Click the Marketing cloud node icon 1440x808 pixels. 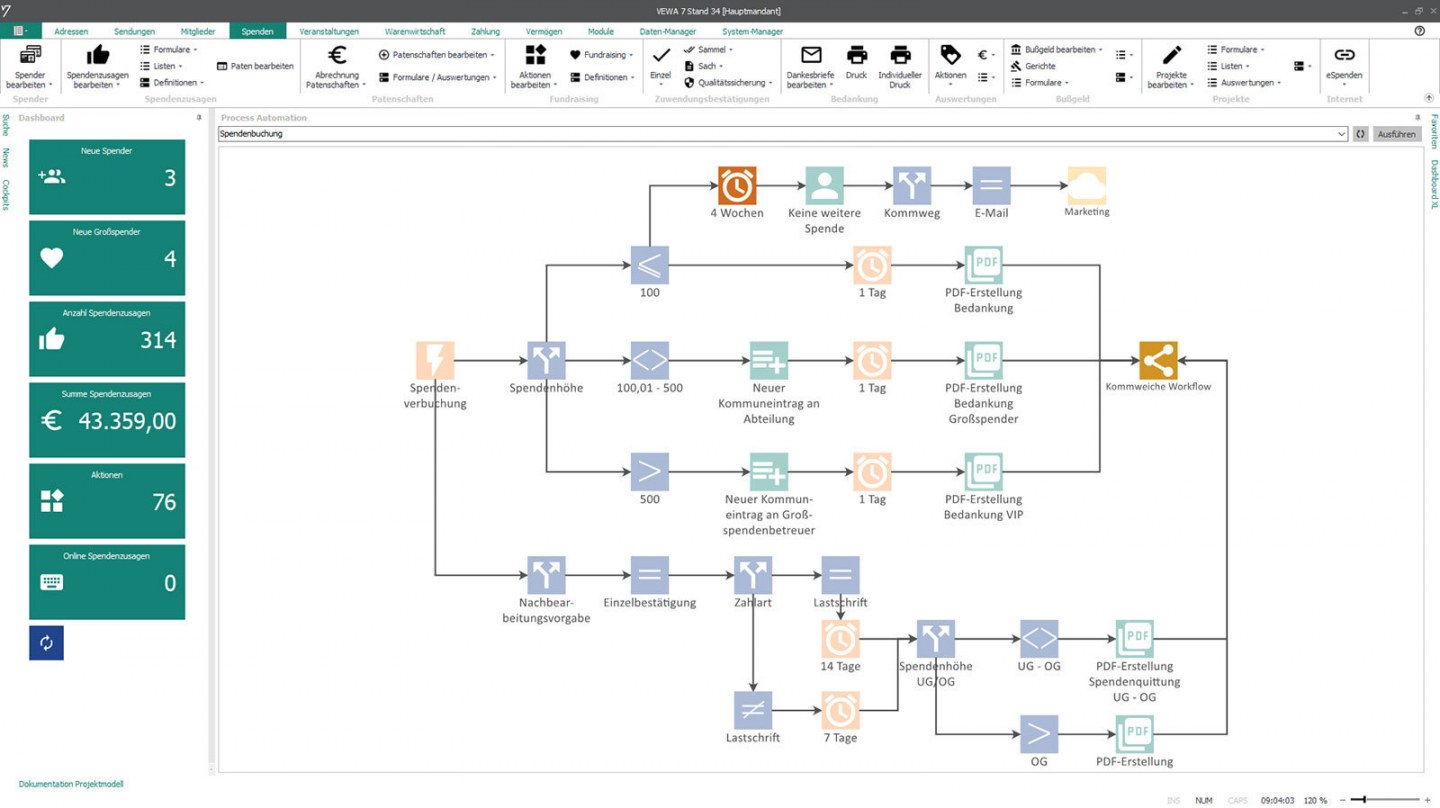[1087, 186]
